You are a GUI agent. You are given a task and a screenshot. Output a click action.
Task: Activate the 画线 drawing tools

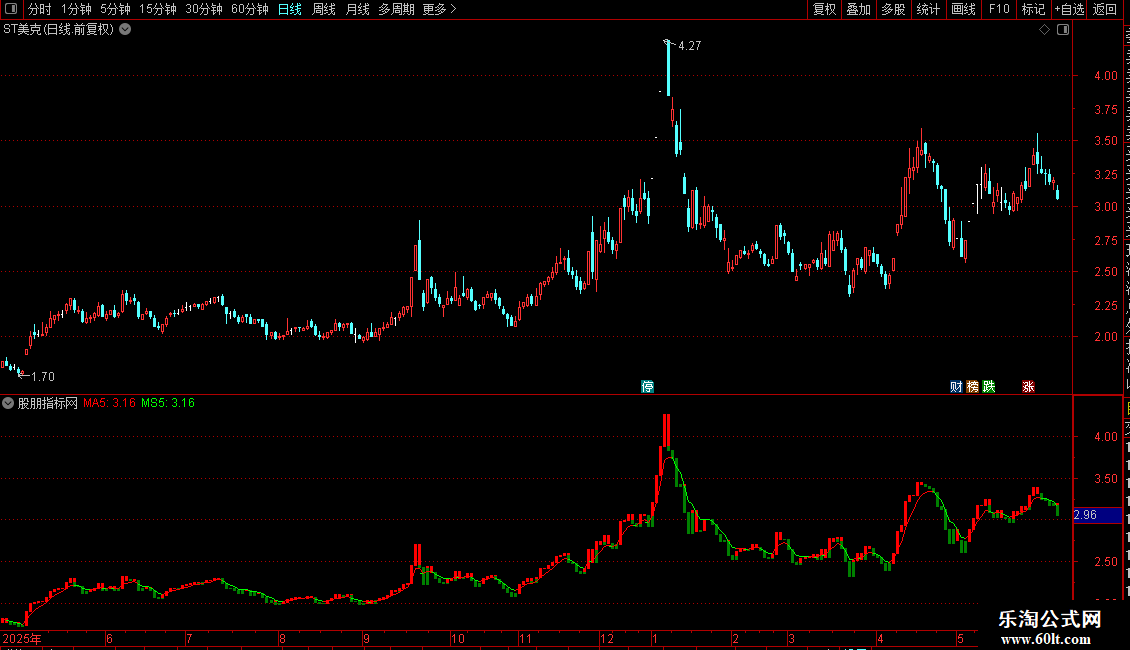[x=964, y=9]
